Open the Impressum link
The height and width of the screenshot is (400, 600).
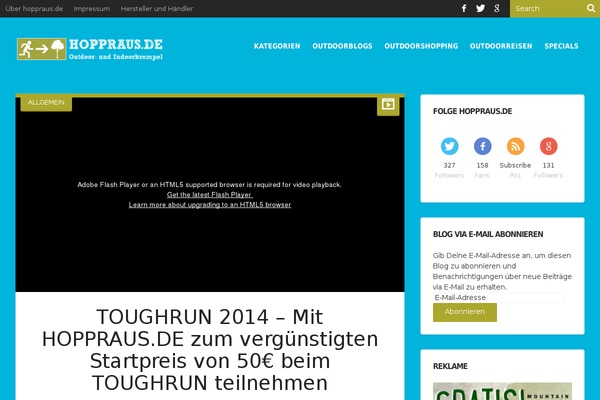click(92, 8)
